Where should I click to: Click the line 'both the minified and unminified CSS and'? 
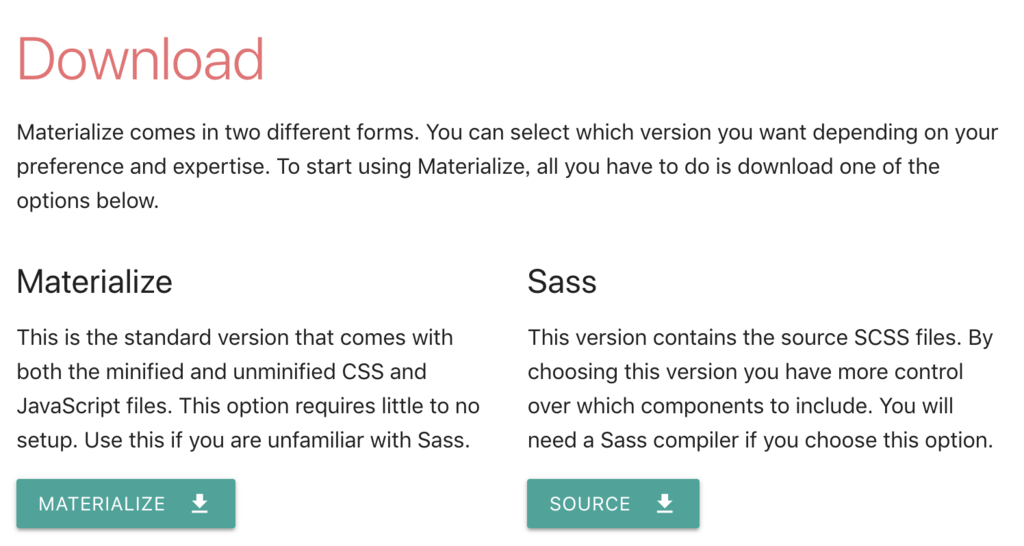tap(222, 372)
